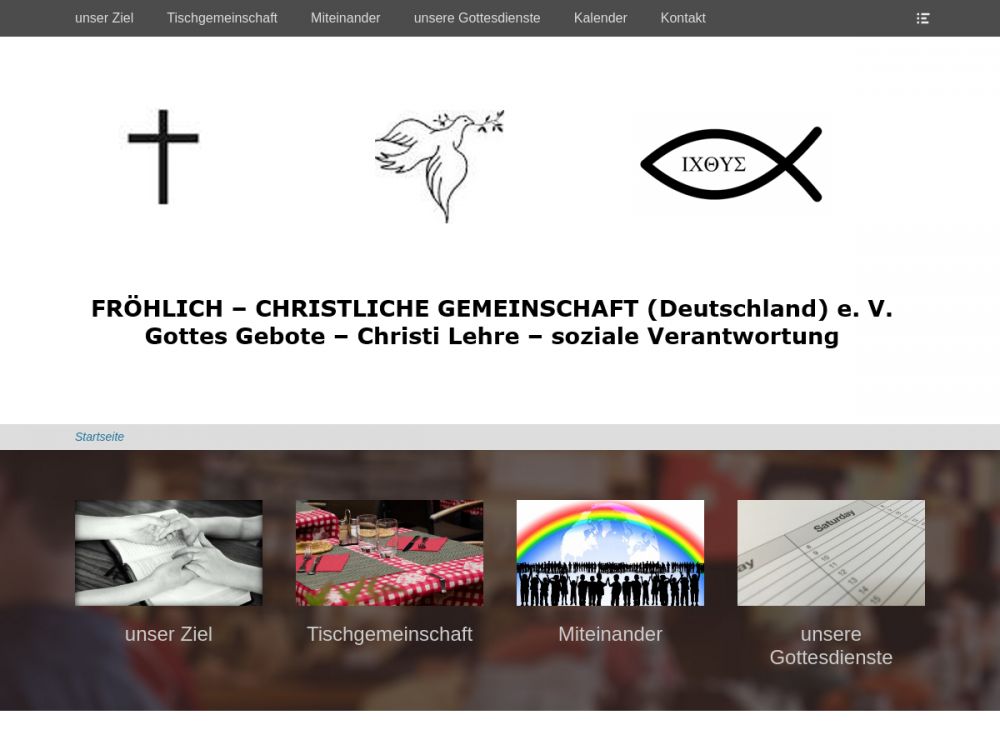Screen dimensions: 1000x750
Task: Click the black cross symbol
Action: point(163,157)
